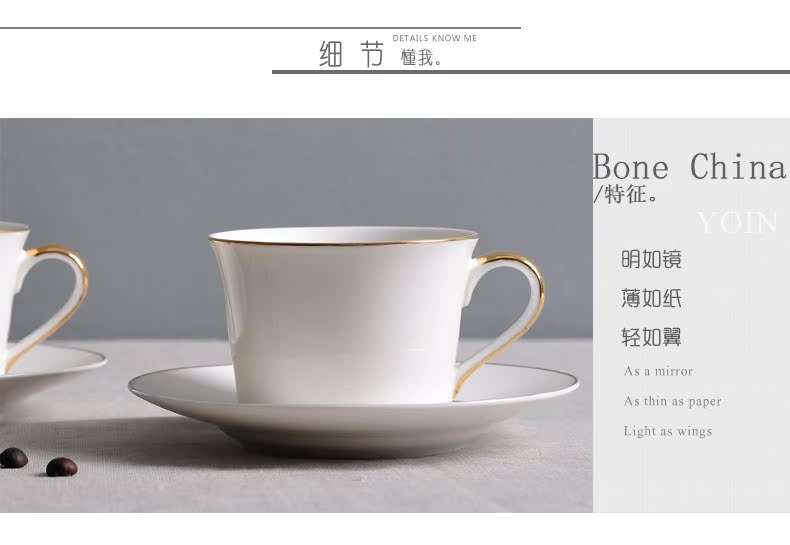The image size is (790, 545).
Task: Click the partially visible cup on the left
Action: 30,297
